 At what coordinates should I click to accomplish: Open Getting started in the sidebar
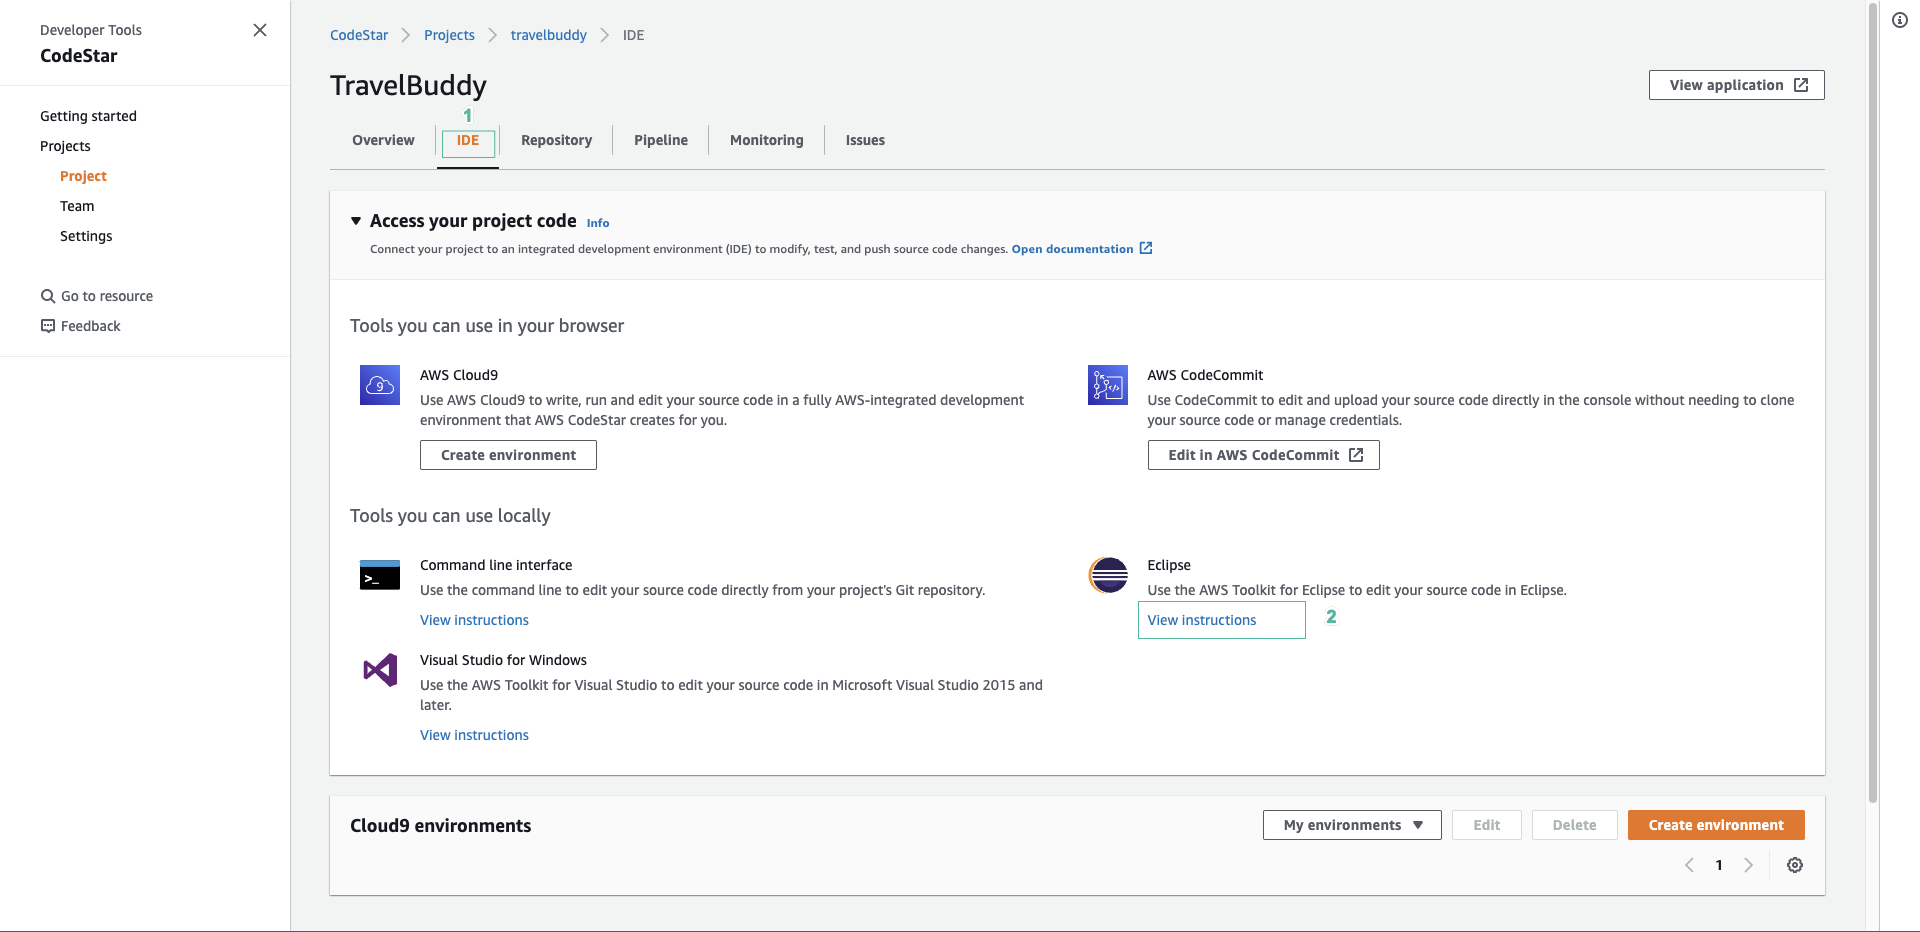88,116
